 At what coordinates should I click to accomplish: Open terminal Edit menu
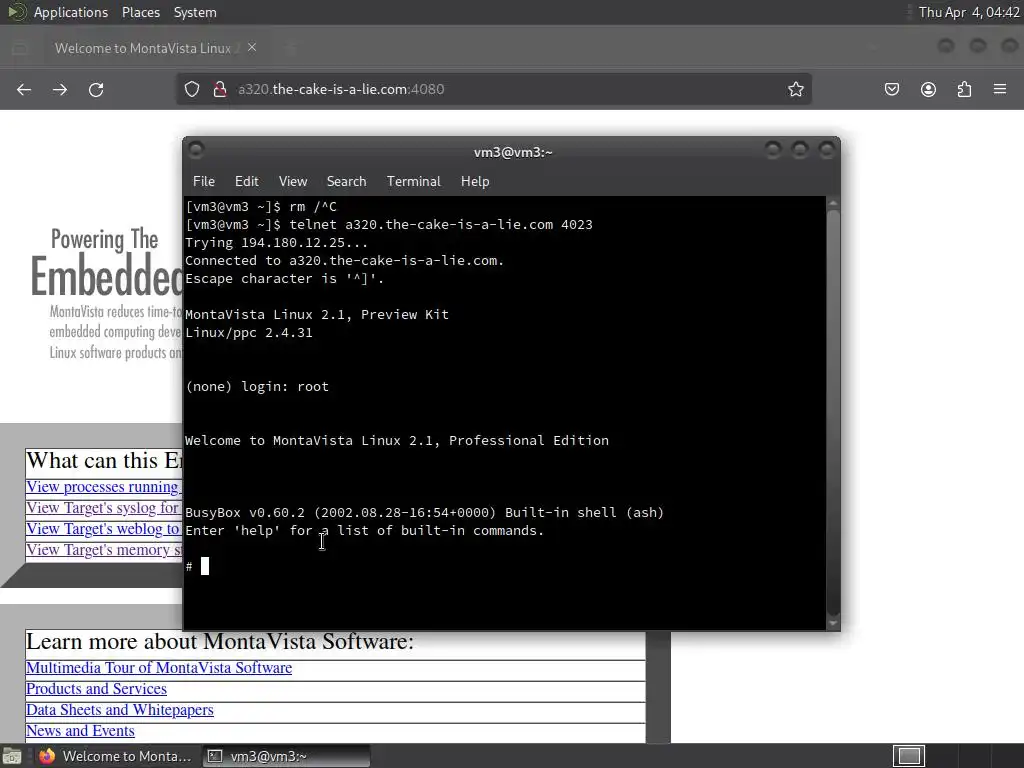[247, 182]
